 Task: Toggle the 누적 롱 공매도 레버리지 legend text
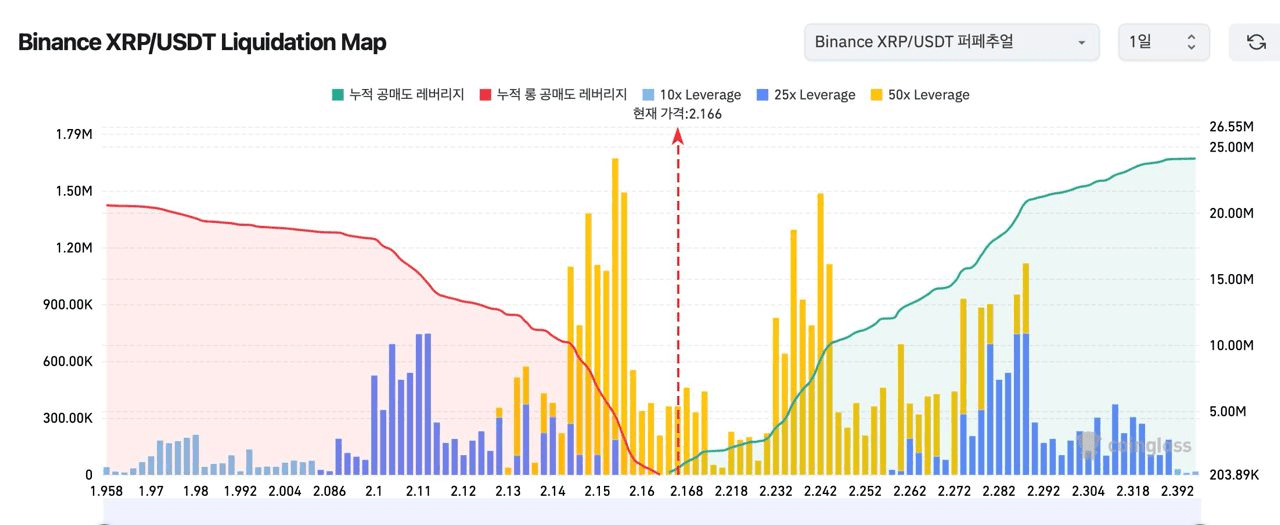(561, 95)
